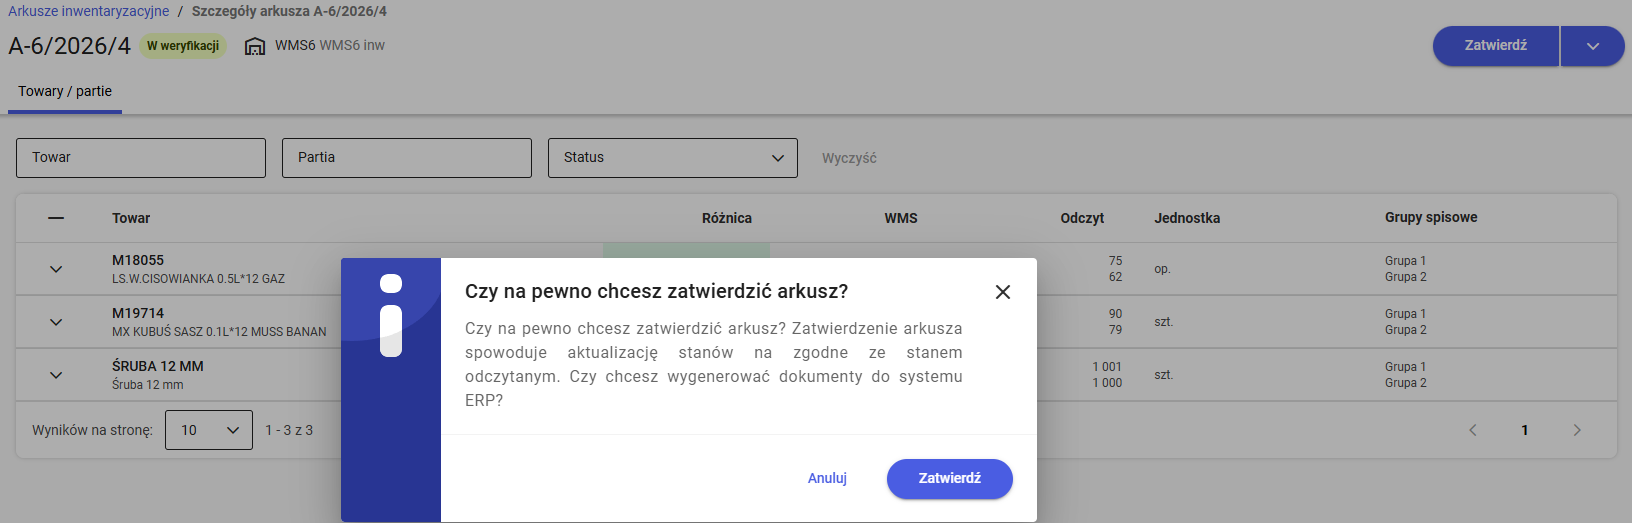1632x523 pixels.
Task: Click the info icon in dialog sidebar
Action: coord(391,316)
